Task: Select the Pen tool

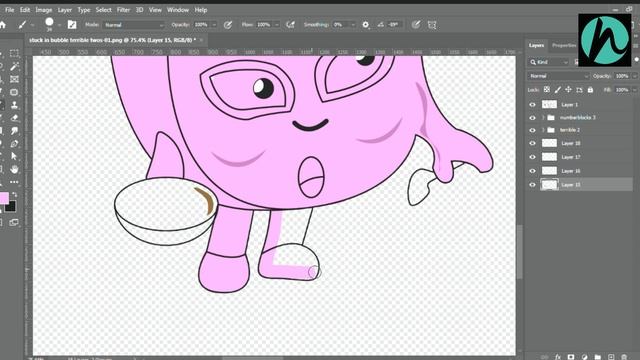Action: [x=14, y=144]
